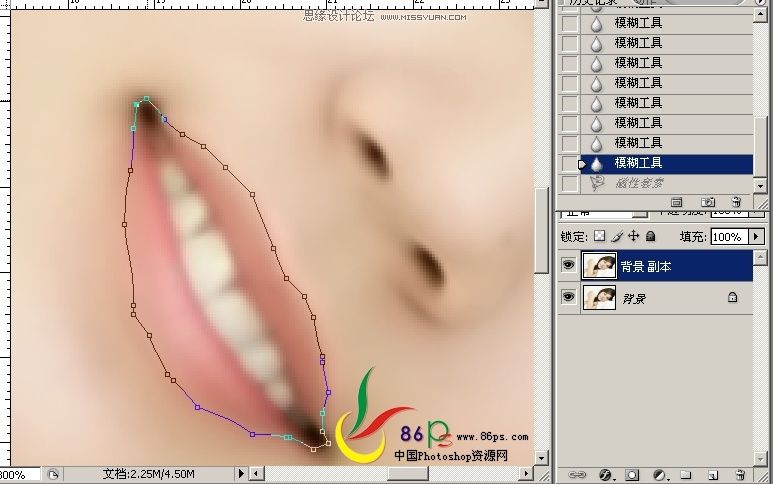Add a layer mask

[x=632, y=475]
